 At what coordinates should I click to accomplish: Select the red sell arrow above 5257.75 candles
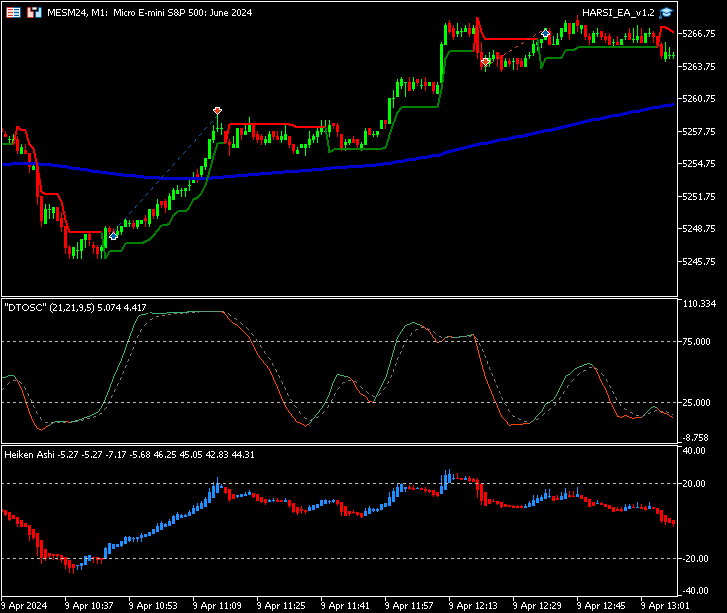coord(217,110)
